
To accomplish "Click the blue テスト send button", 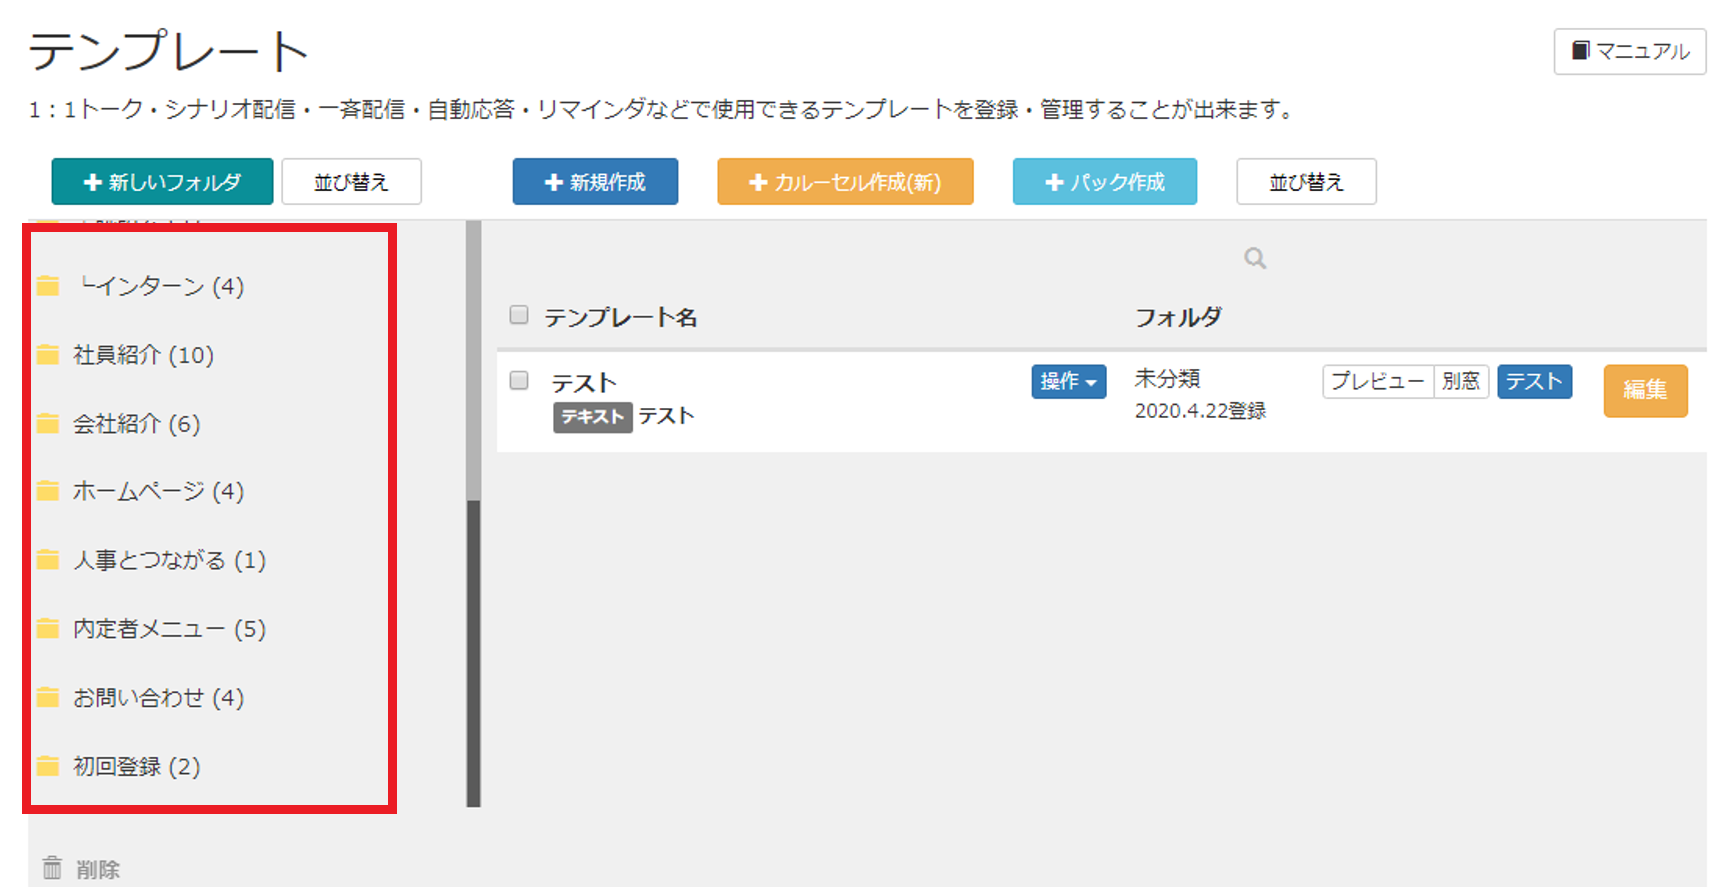I will coord(1534,381).
